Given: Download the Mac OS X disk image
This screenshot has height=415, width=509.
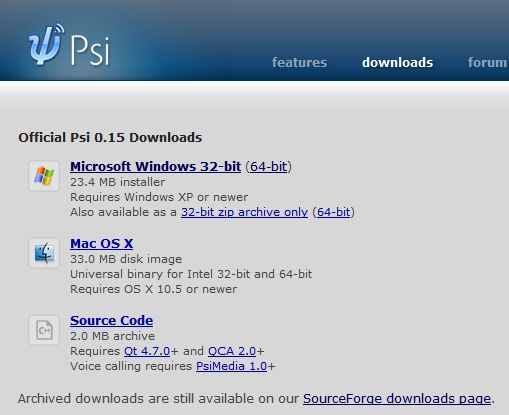Looking at the screenshot, I should (x=102, y=243).
